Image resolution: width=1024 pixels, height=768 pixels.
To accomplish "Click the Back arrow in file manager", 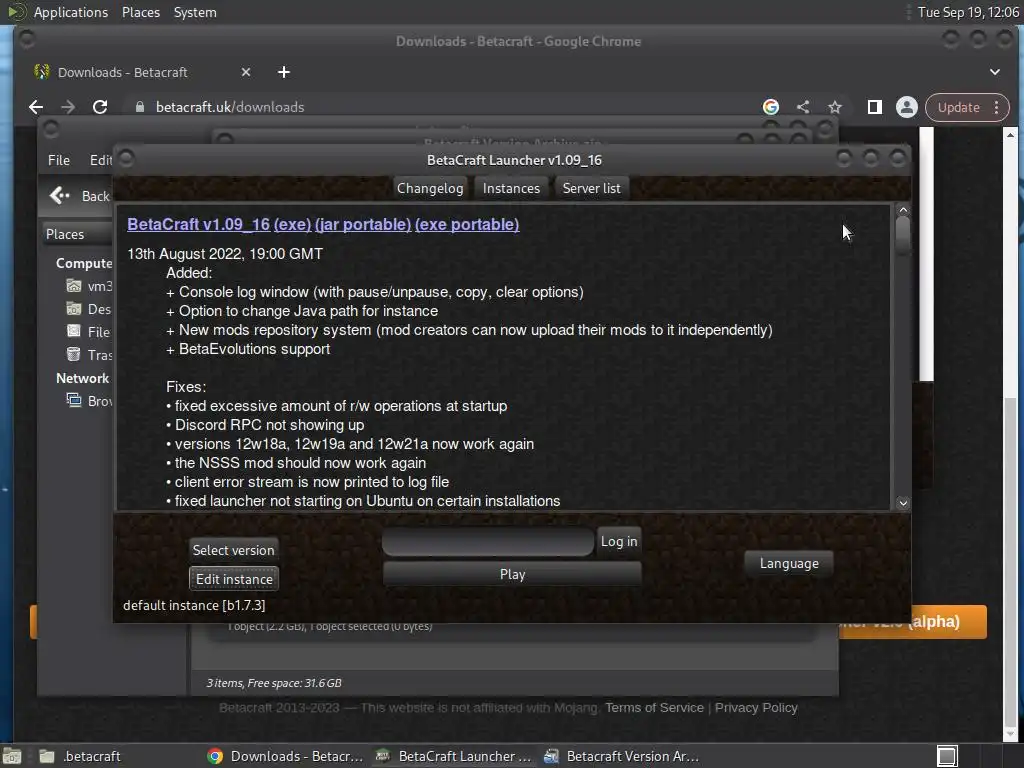I will pos(59,195).
